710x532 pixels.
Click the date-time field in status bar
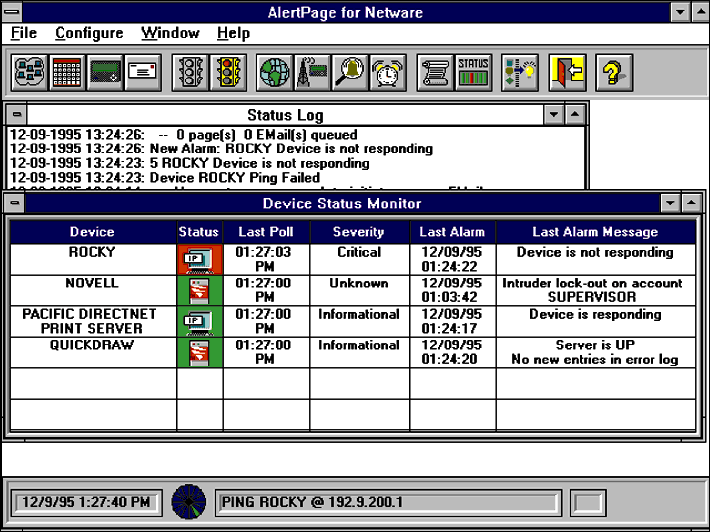pyautogui.click(x=86, y=502)
